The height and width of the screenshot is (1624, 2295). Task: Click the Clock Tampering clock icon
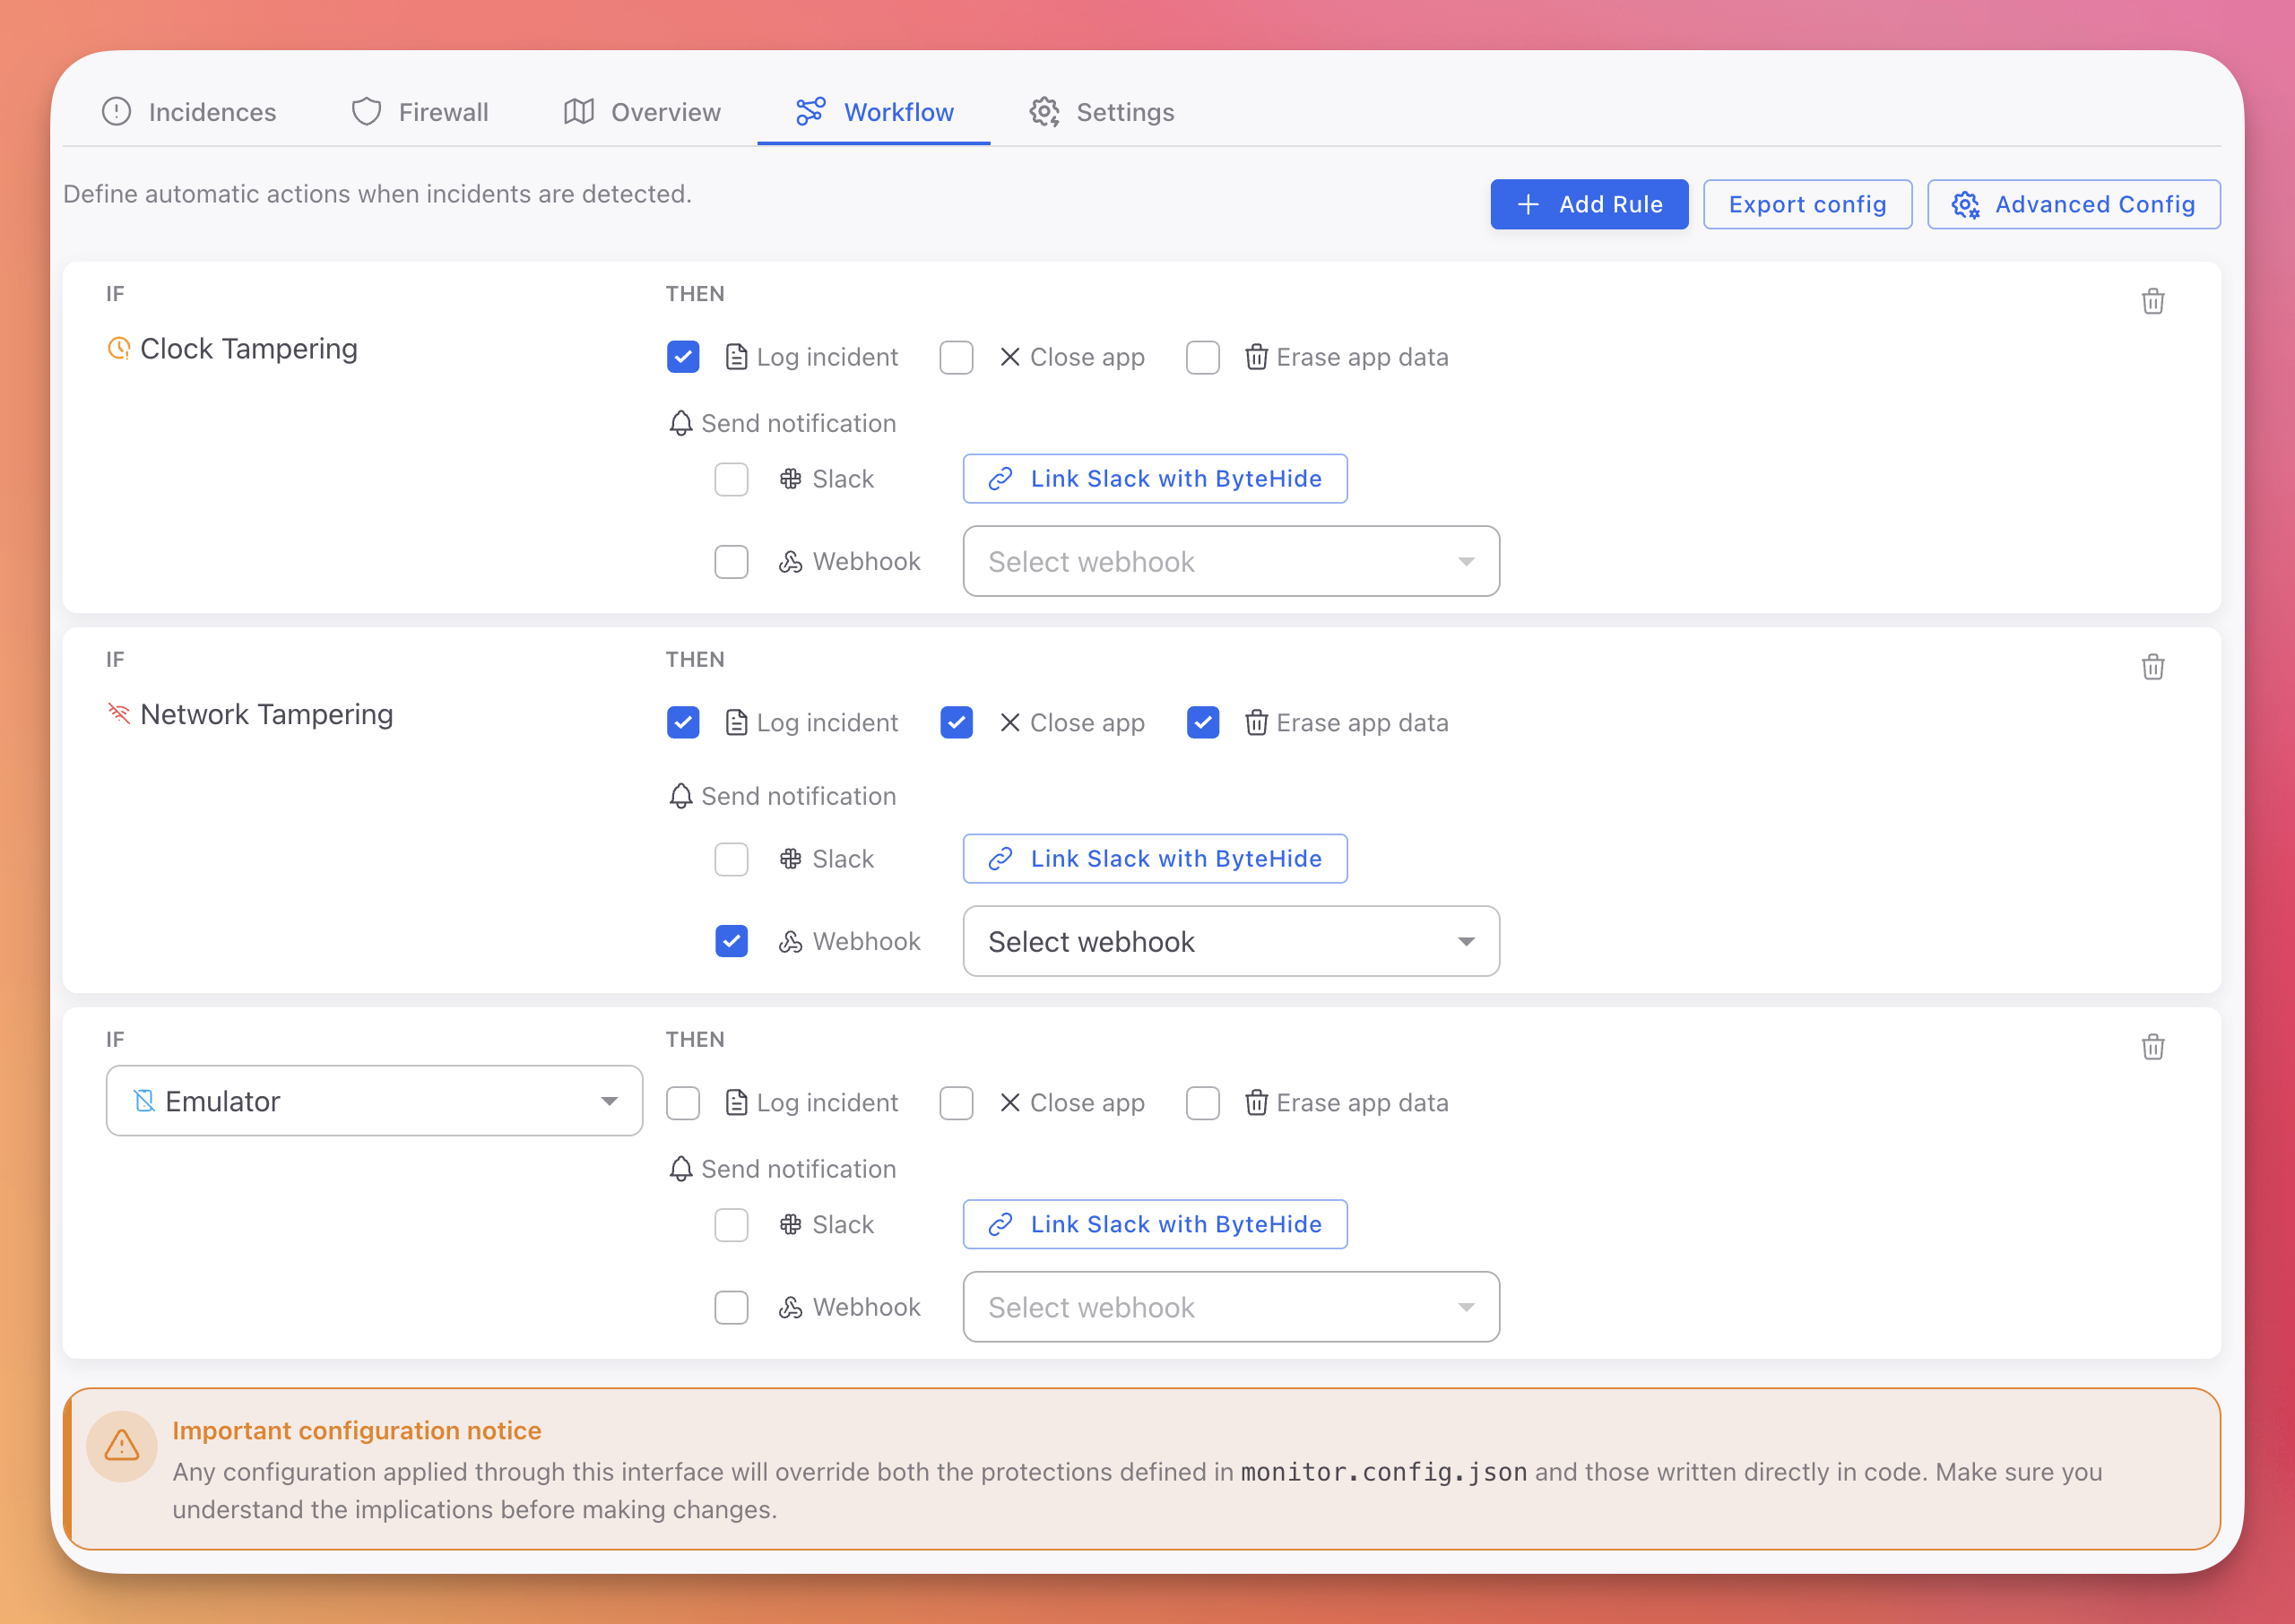pos(119,348)
